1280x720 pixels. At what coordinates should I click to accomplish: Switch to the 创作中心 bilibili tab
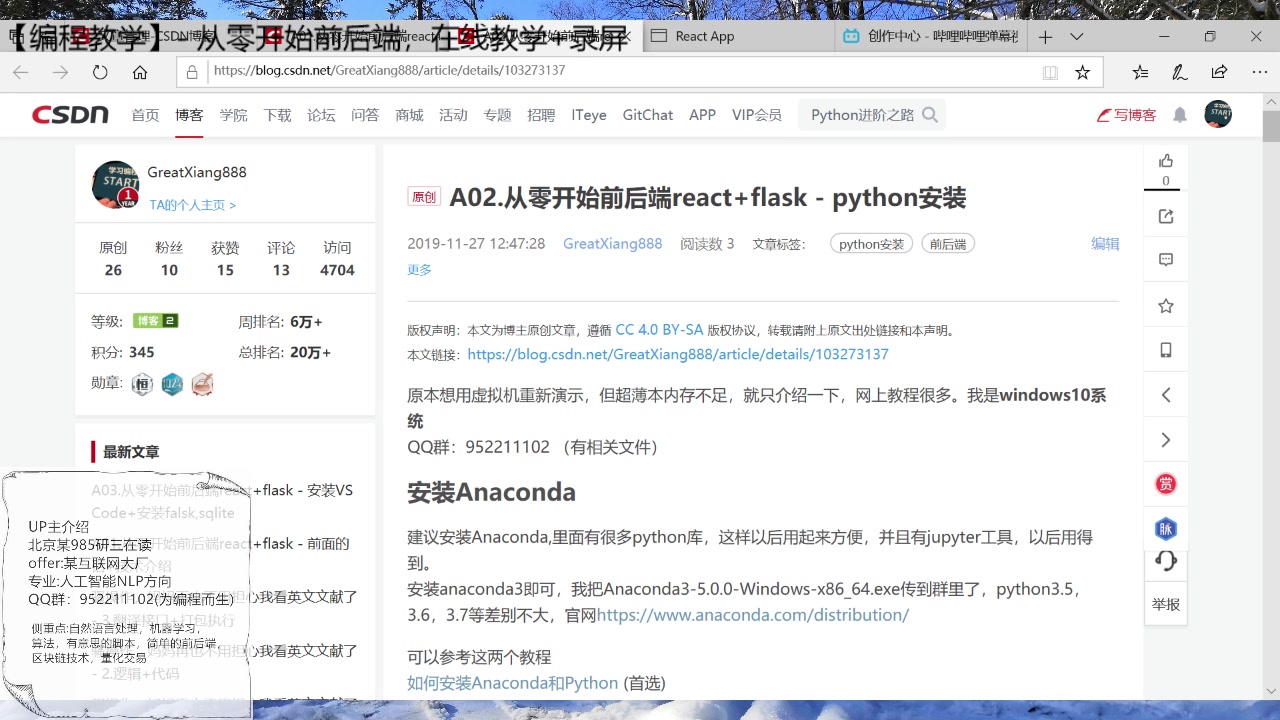[x=930, y=36]
